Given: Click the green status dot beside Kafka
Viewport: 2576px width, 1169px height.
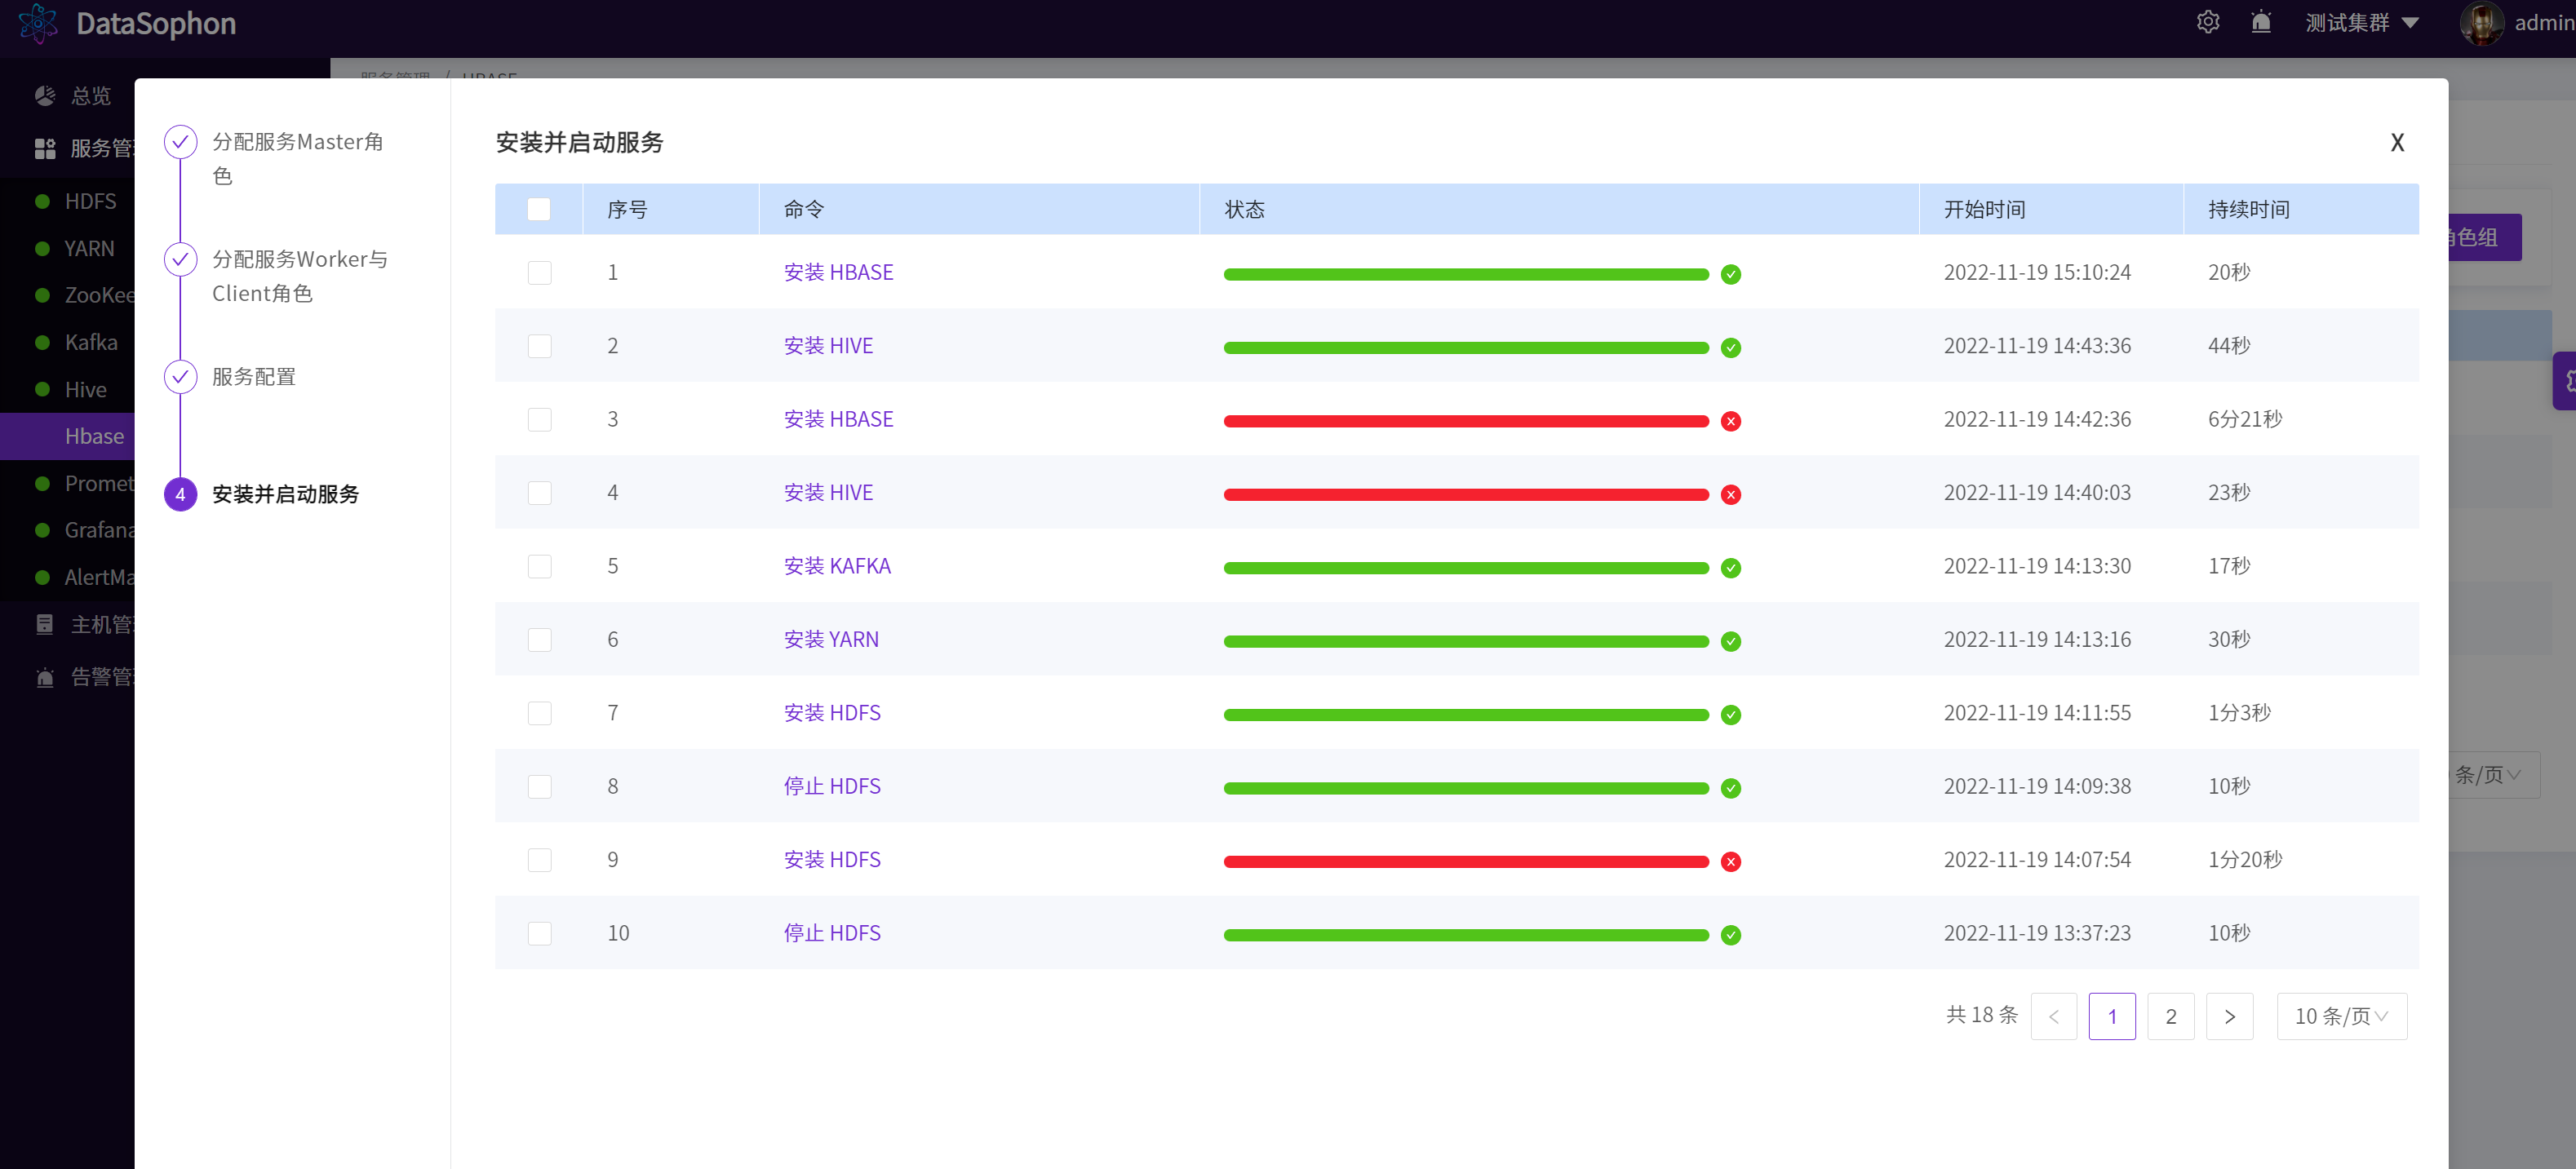Looking at the screenshot, I should [x=42, y=342].
